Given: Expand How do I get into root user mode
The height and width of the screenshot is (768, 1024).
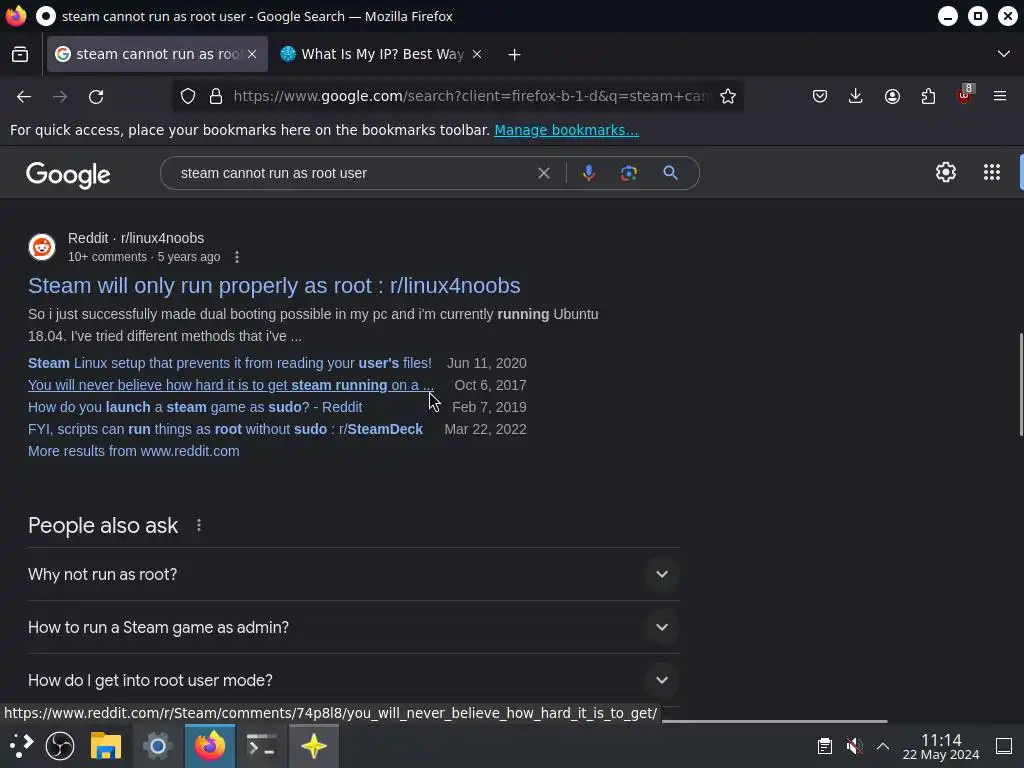Looking at the screenshot, I should [354, 680].
